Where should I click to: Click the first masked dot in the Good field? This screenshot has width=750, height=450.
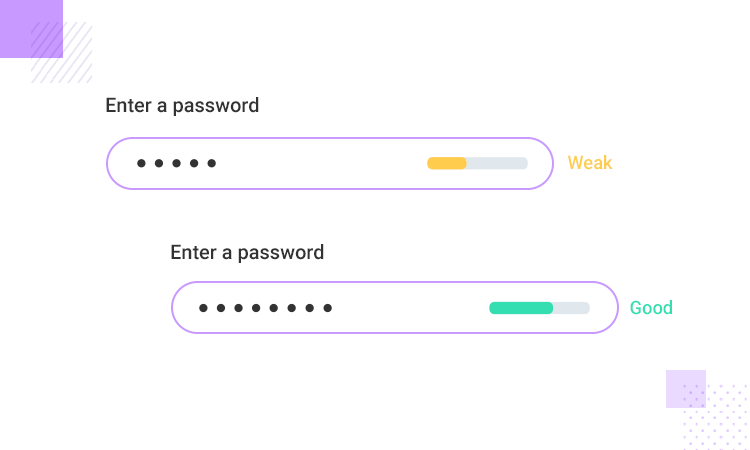pyautogui.click(x=203, y=308)
